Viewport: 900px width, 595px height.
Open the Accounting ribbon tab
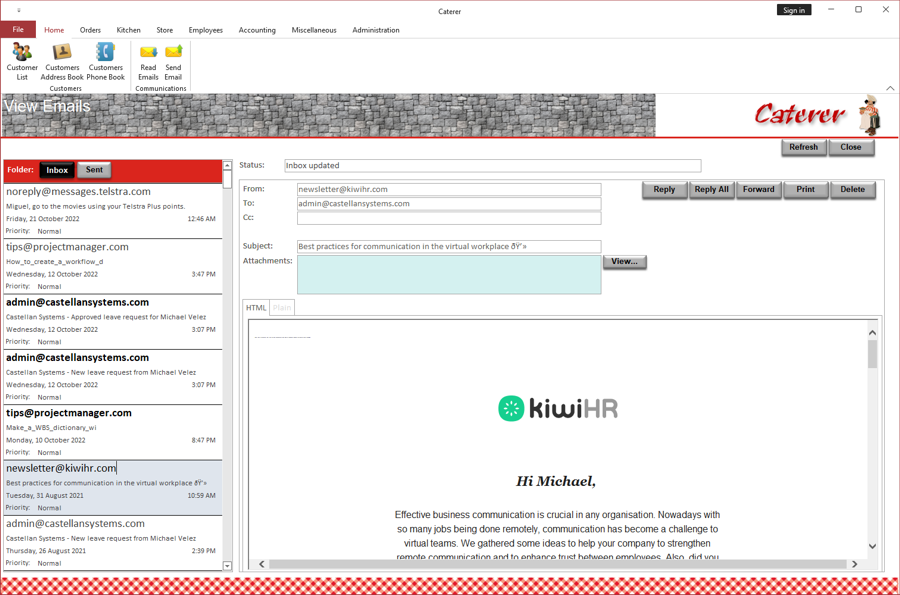(x=257, y=30)
